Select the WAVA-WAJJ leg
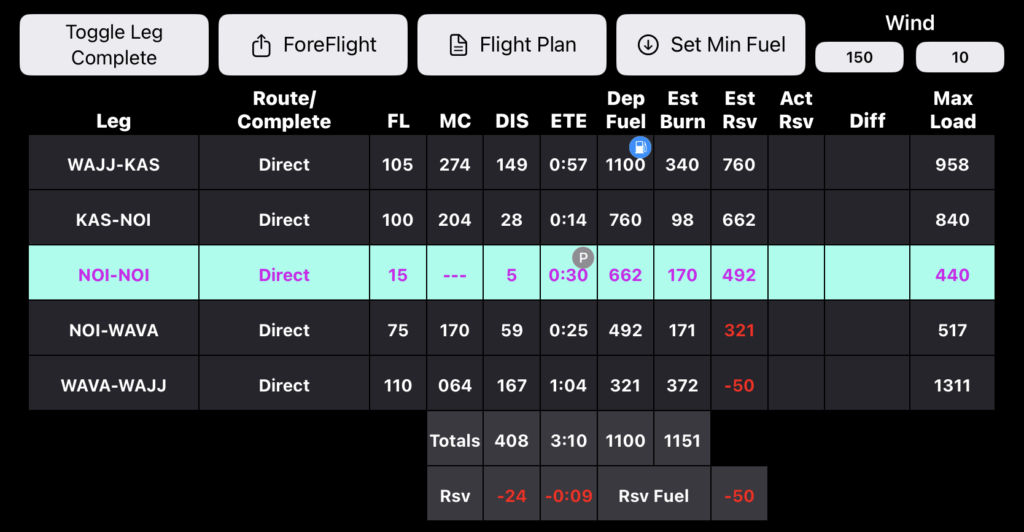Image resolution: width=1024 pixels, height=532 pixels. coord(114,385)
